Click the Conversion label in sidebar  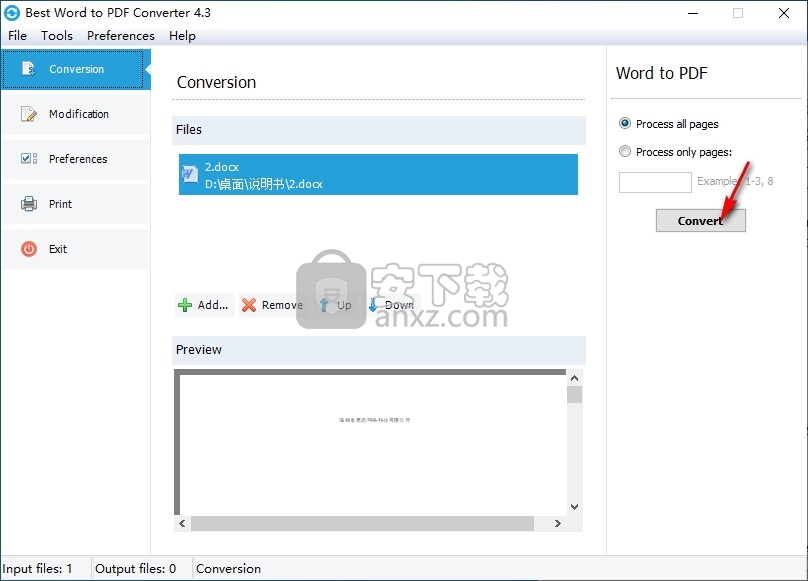pos(76,69)
